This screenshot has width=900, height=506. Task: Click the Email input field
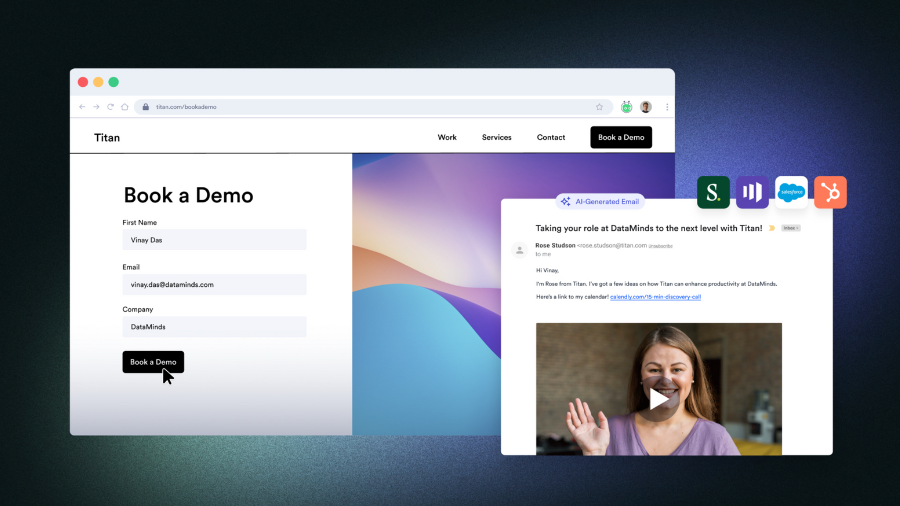[x=214, y=285]
